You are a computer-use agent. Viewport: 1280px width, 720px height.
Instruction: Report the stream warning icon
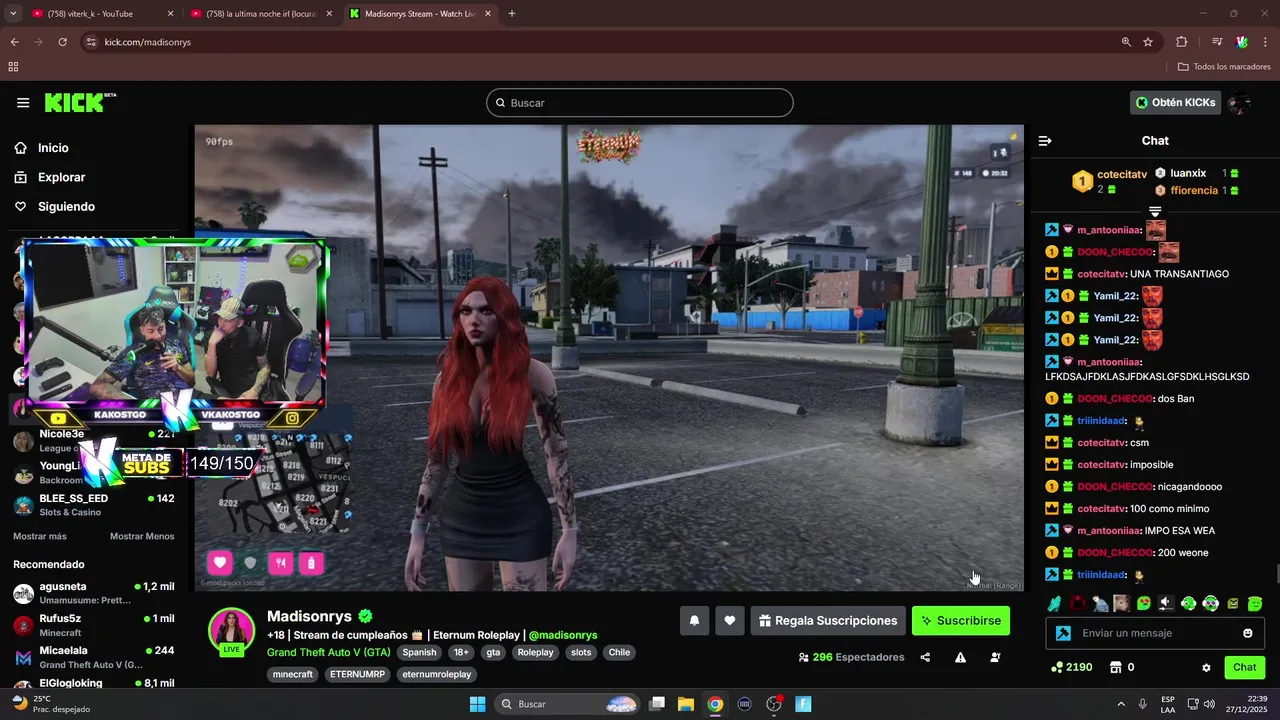(x=960, y=657)
